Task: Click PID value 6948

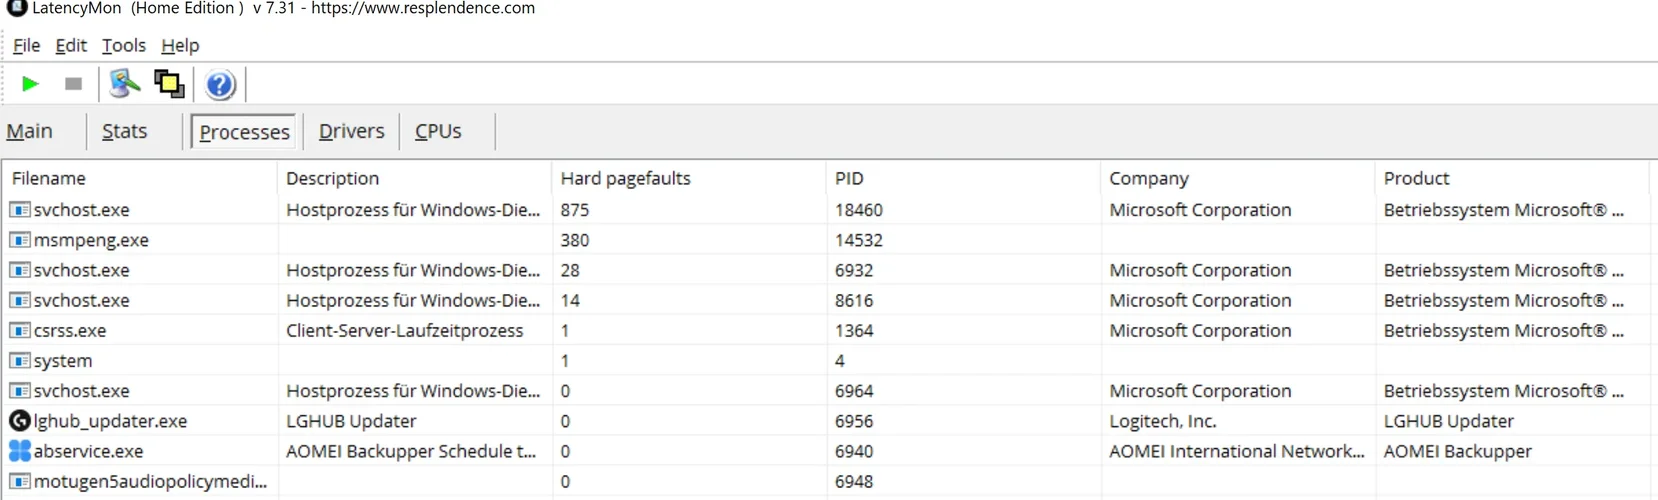Action: (854, 481)
